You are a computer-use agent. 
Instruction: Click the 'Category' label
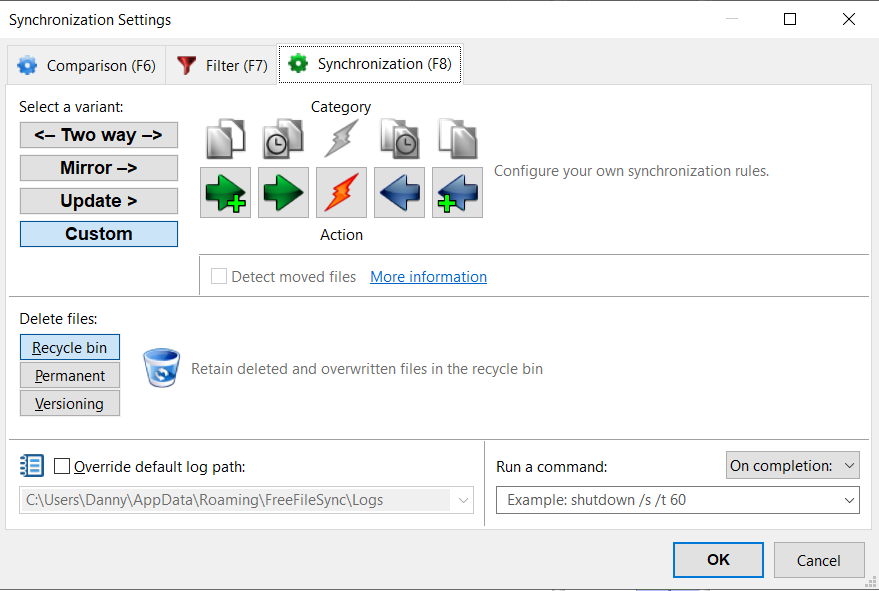(341, 107)
